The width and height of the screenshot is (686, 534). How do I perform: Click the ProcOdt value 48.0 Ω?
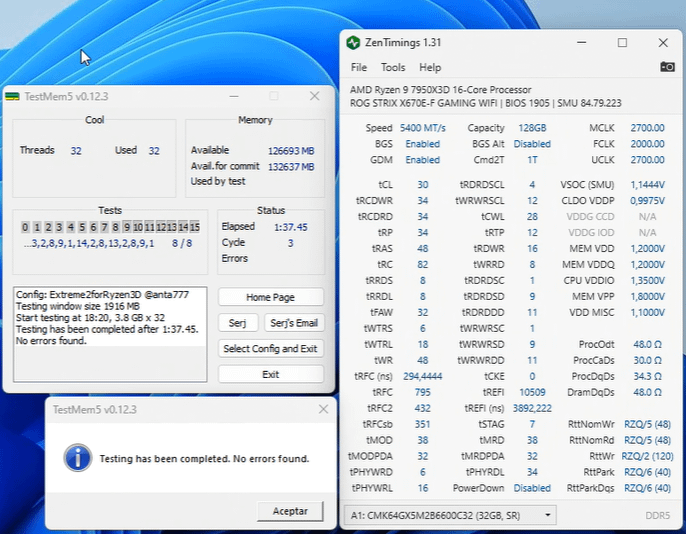pos(648,344)
